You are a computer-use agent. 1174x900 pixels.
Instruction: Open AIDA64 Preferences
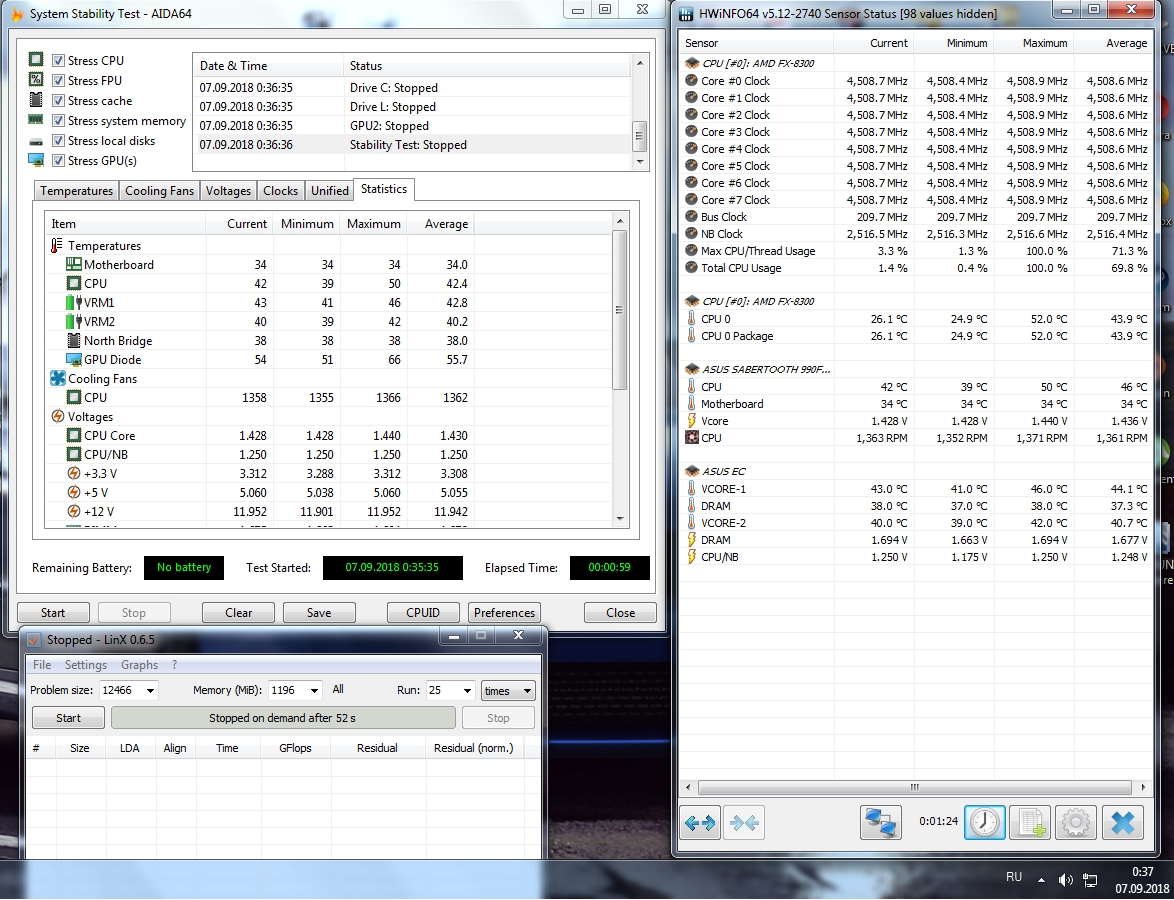504,612
